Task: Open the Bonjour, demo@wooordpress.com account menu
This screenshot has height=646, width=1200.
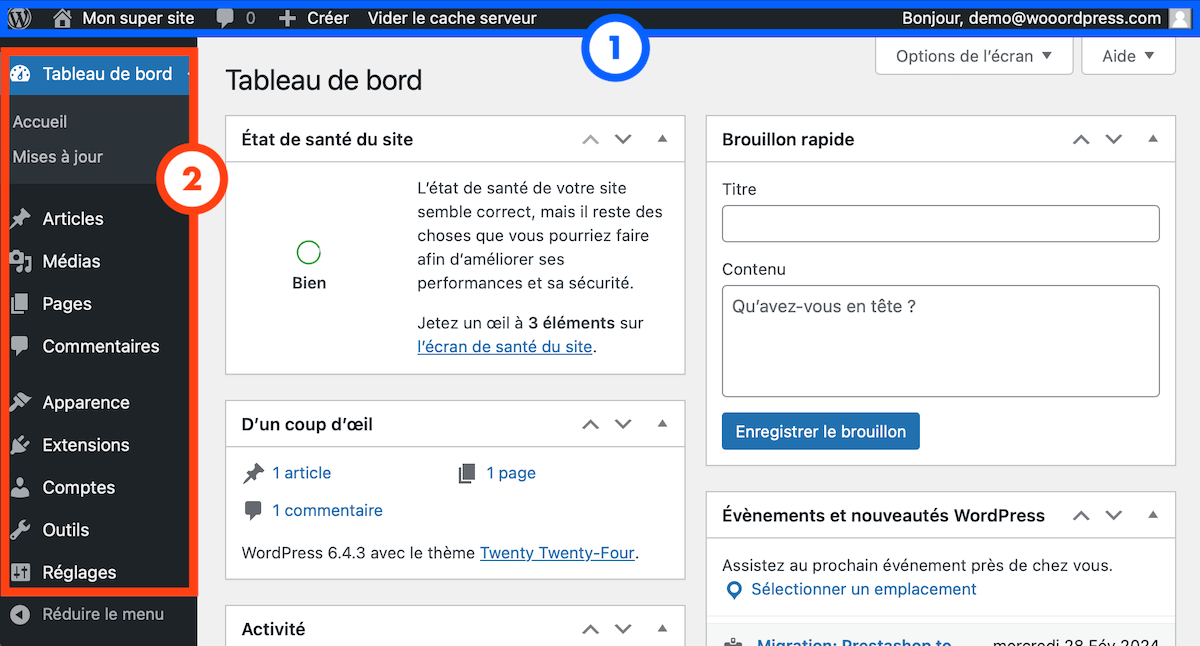Action: [x=1031, y=18]
